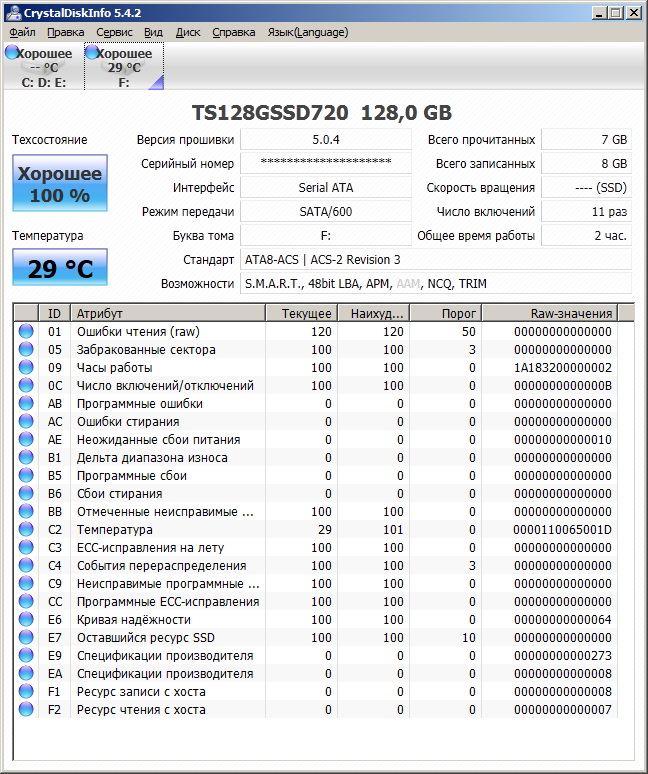Open the Язык(Language) menu
This screenshot has width=648, height=774.
[307, 32]
